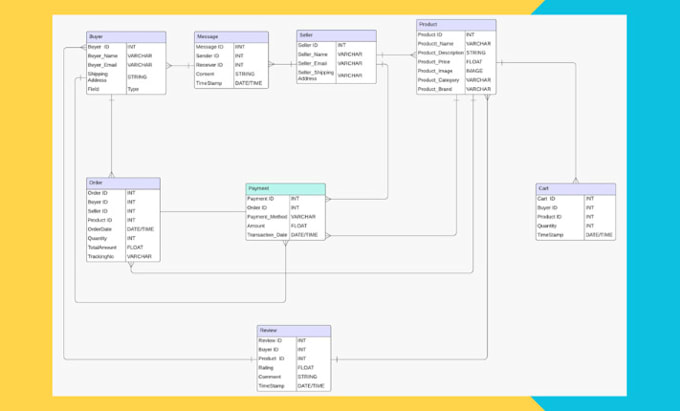680x411 pixels.
Task: Click the Buyer_Email field
Action: 102,65
